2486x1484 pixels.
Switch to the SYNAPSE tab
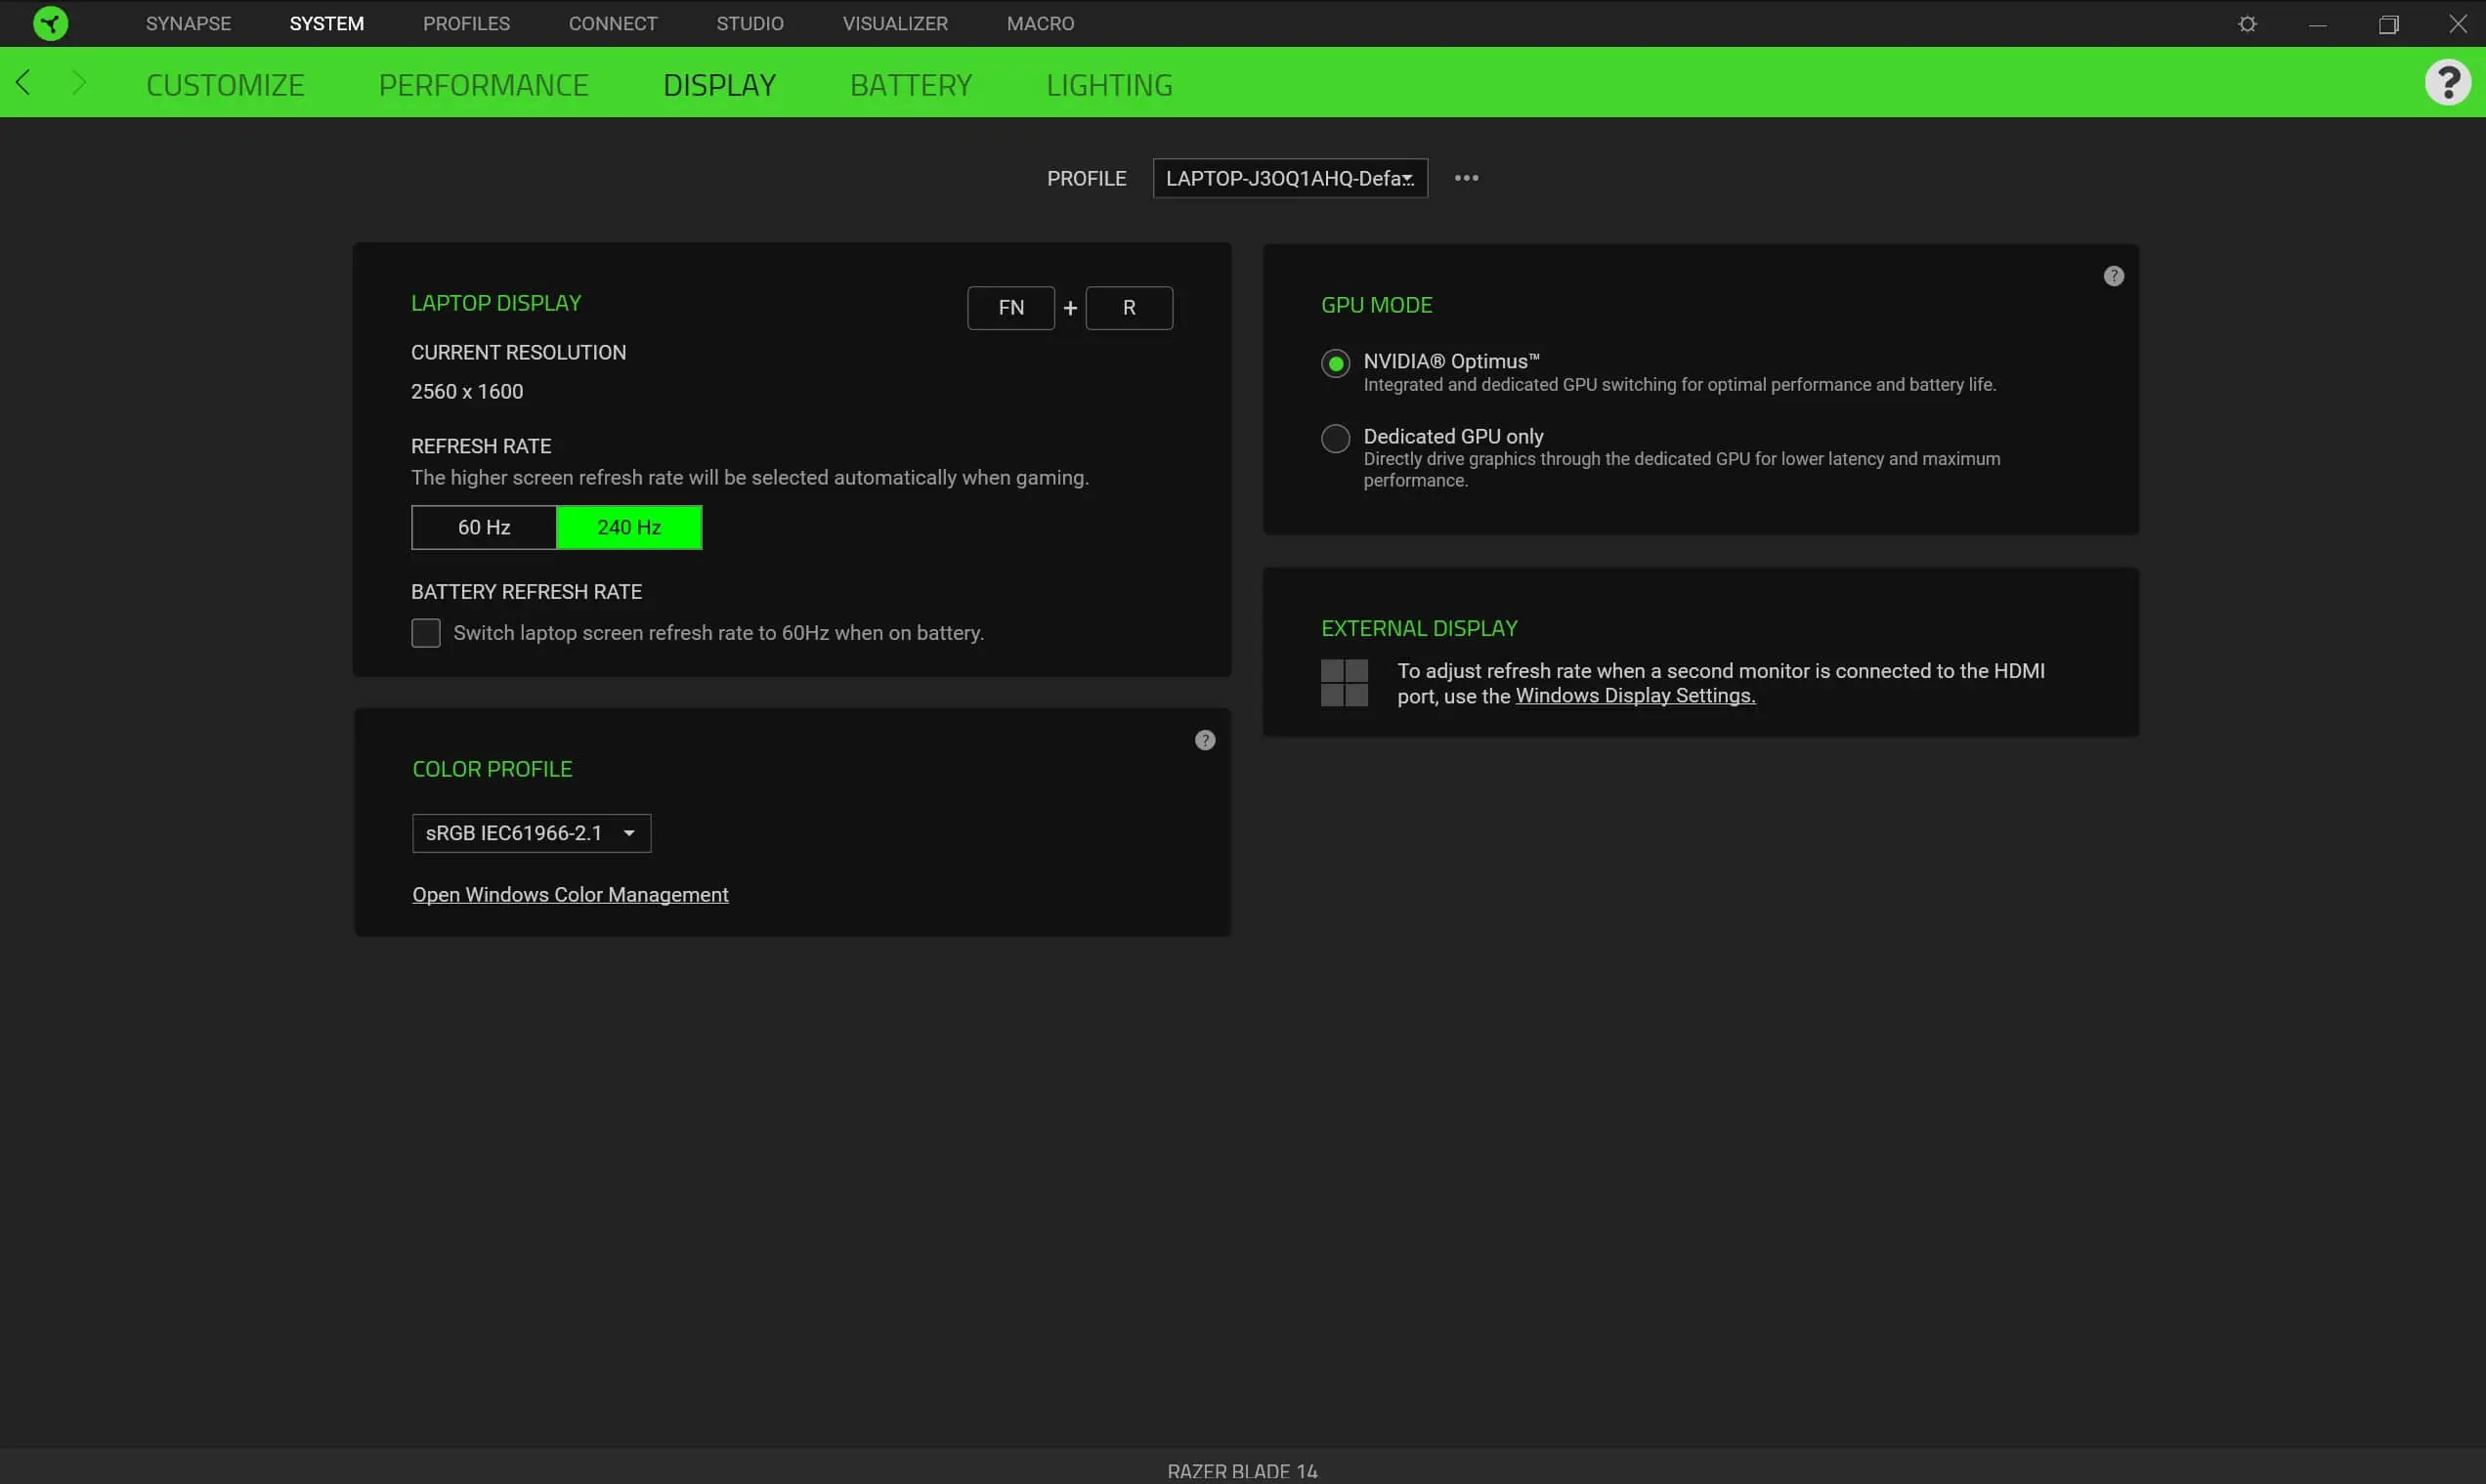(x=188, y=23)
